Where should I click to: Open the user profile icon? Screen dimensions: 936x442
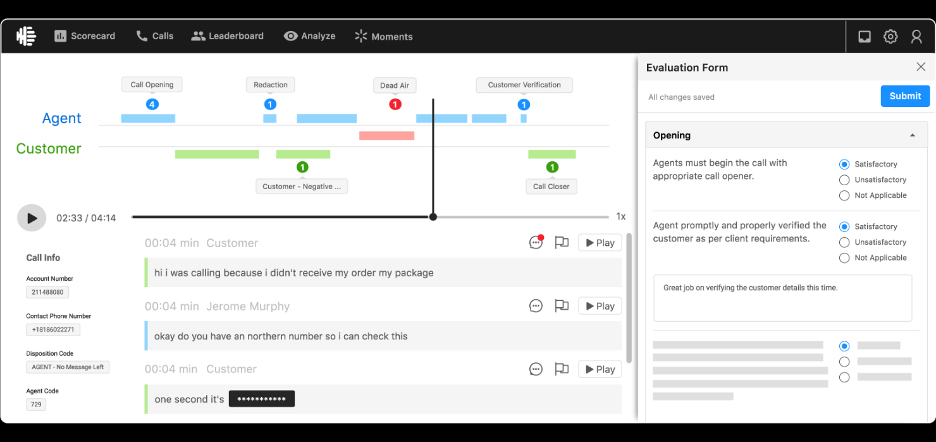(916, 37)
